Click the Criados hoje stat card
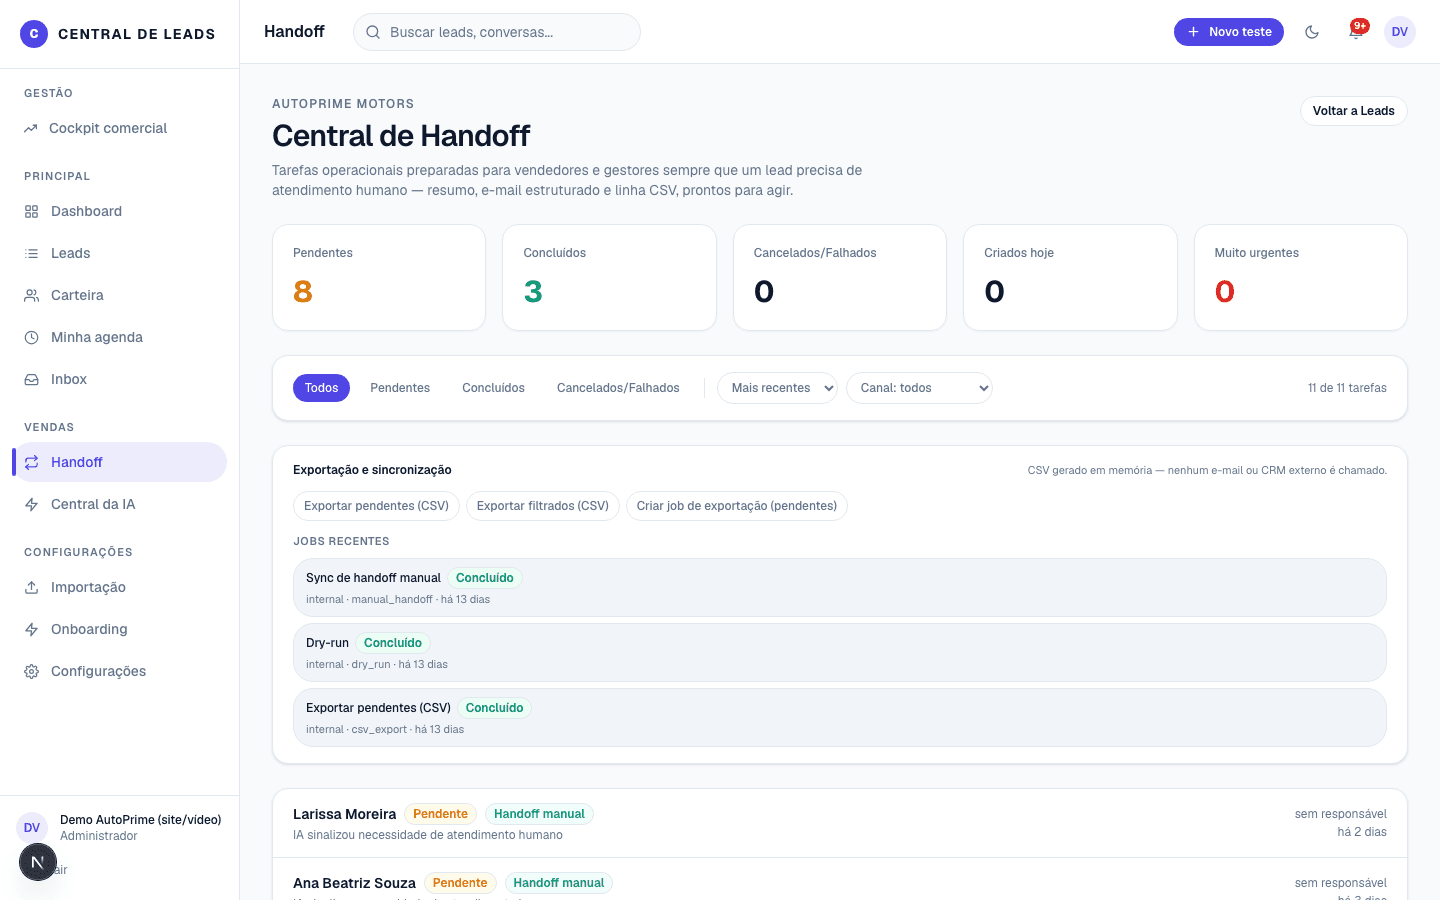1440x900 pixels. click(x=1070, y=278)
